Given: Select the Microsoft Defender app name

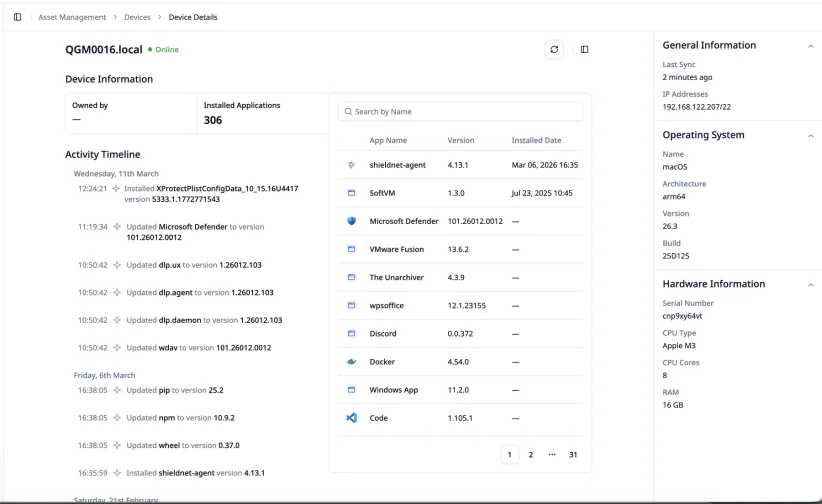Looking at the screenshot, I should [x=404, y=221].
